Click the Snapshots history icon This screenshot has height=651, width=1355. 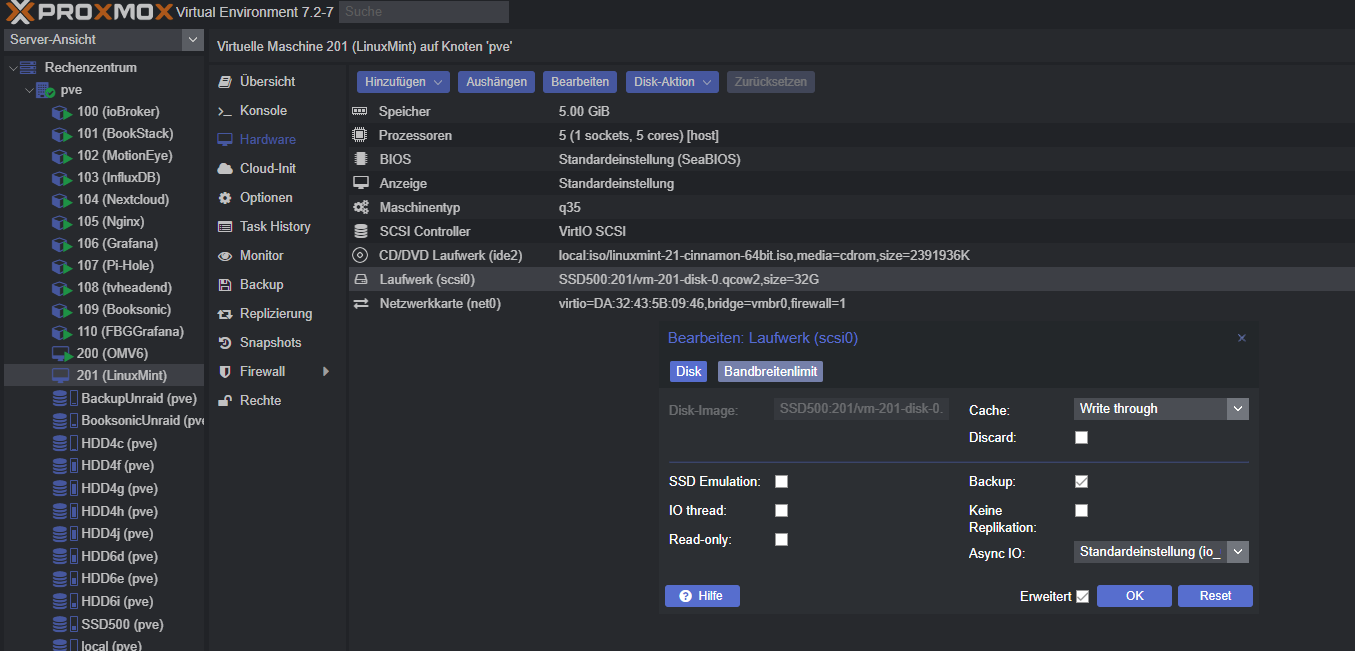[x=225, y=343]
